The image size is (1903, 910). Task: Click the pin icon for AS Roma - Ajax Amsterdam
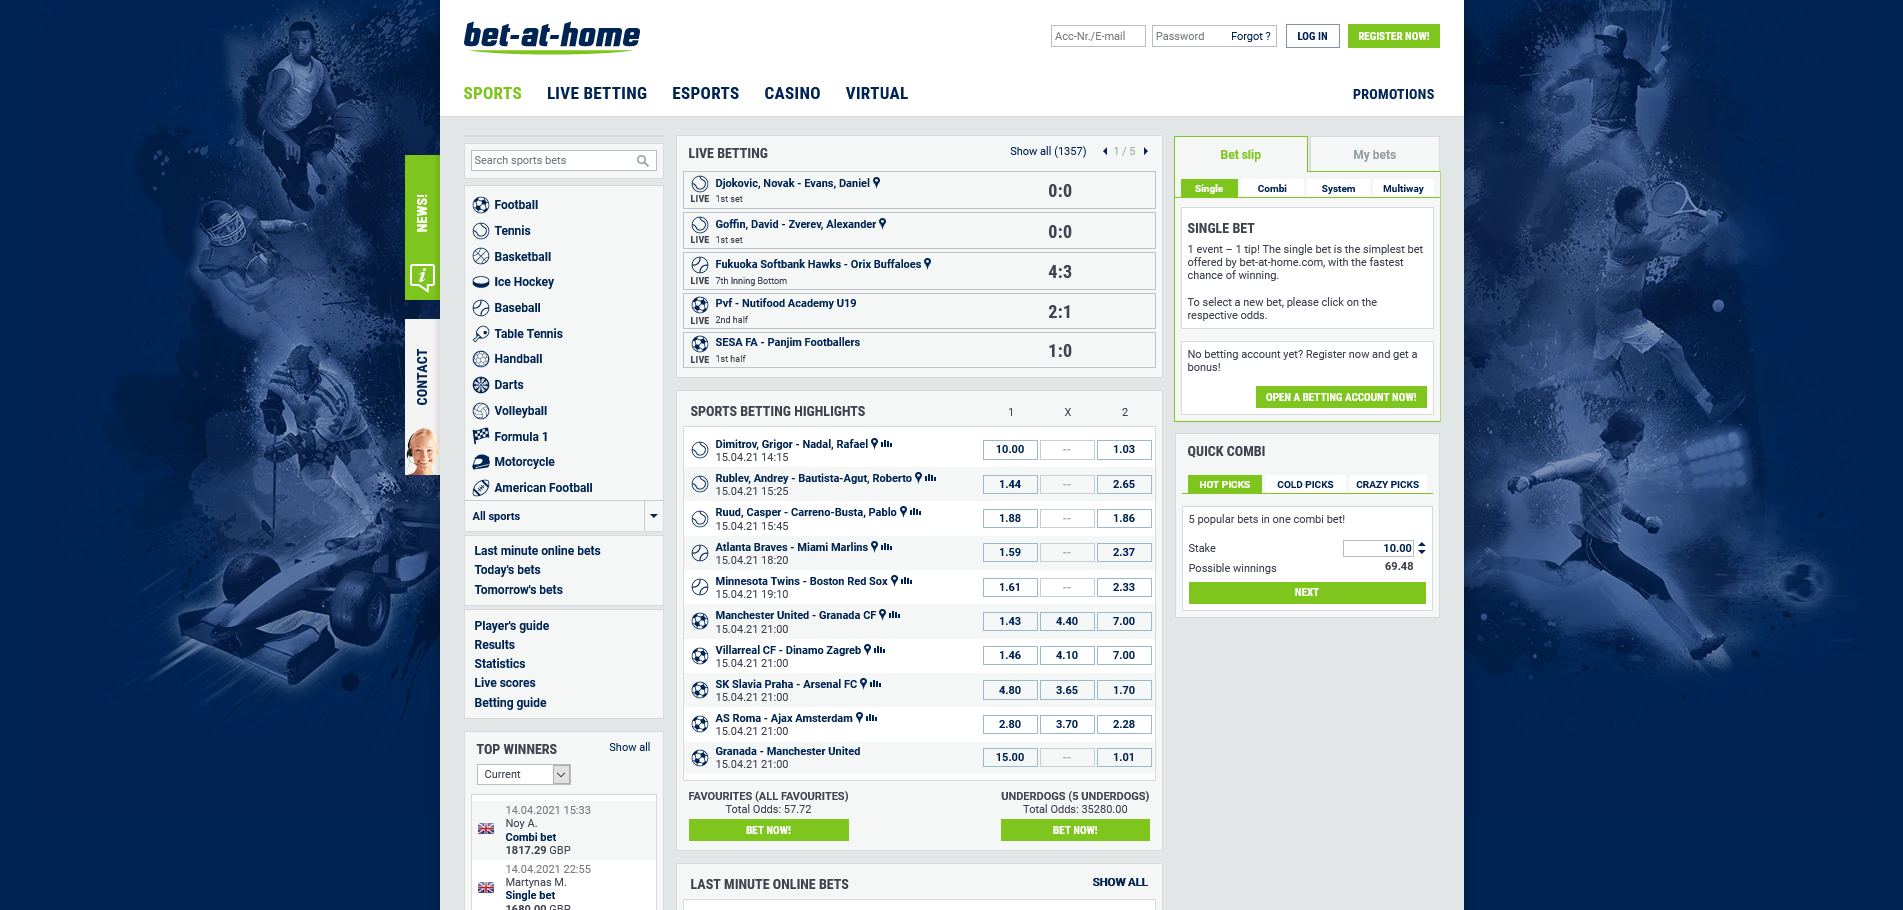click(859, 718)
